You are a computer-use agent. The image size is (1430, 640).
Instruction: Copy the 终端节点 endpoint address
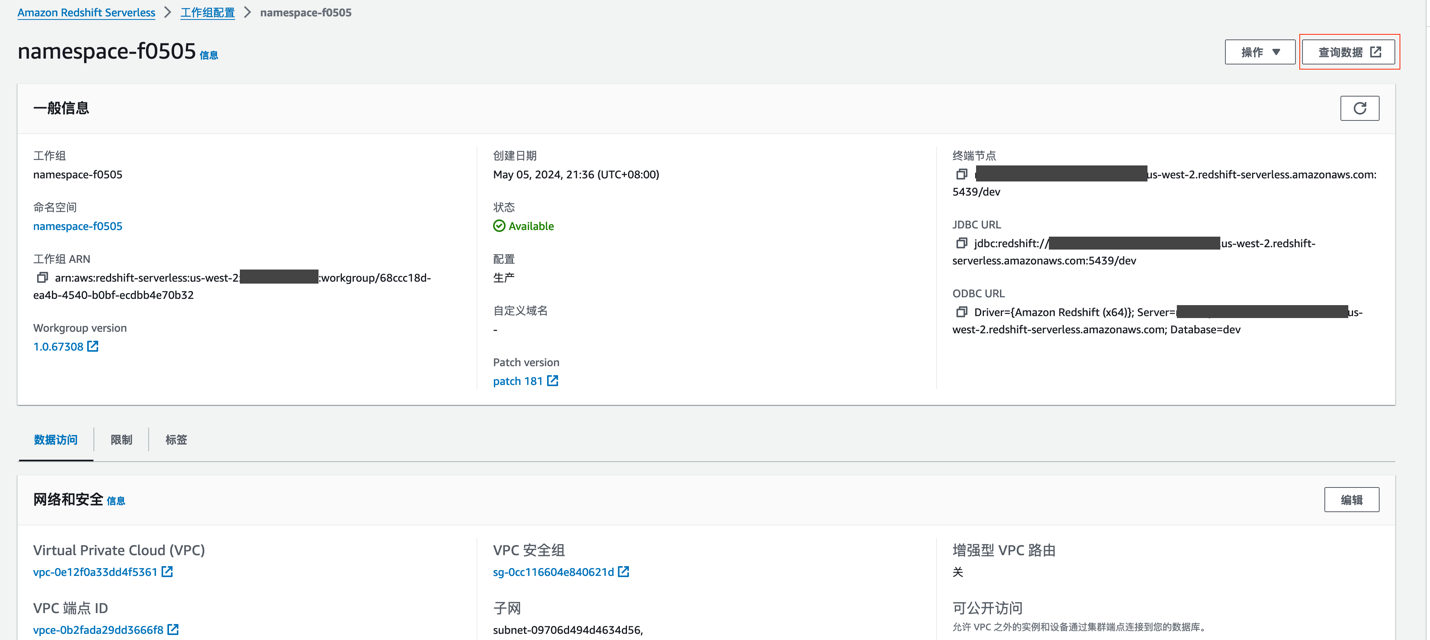click(x=961, y=174)
